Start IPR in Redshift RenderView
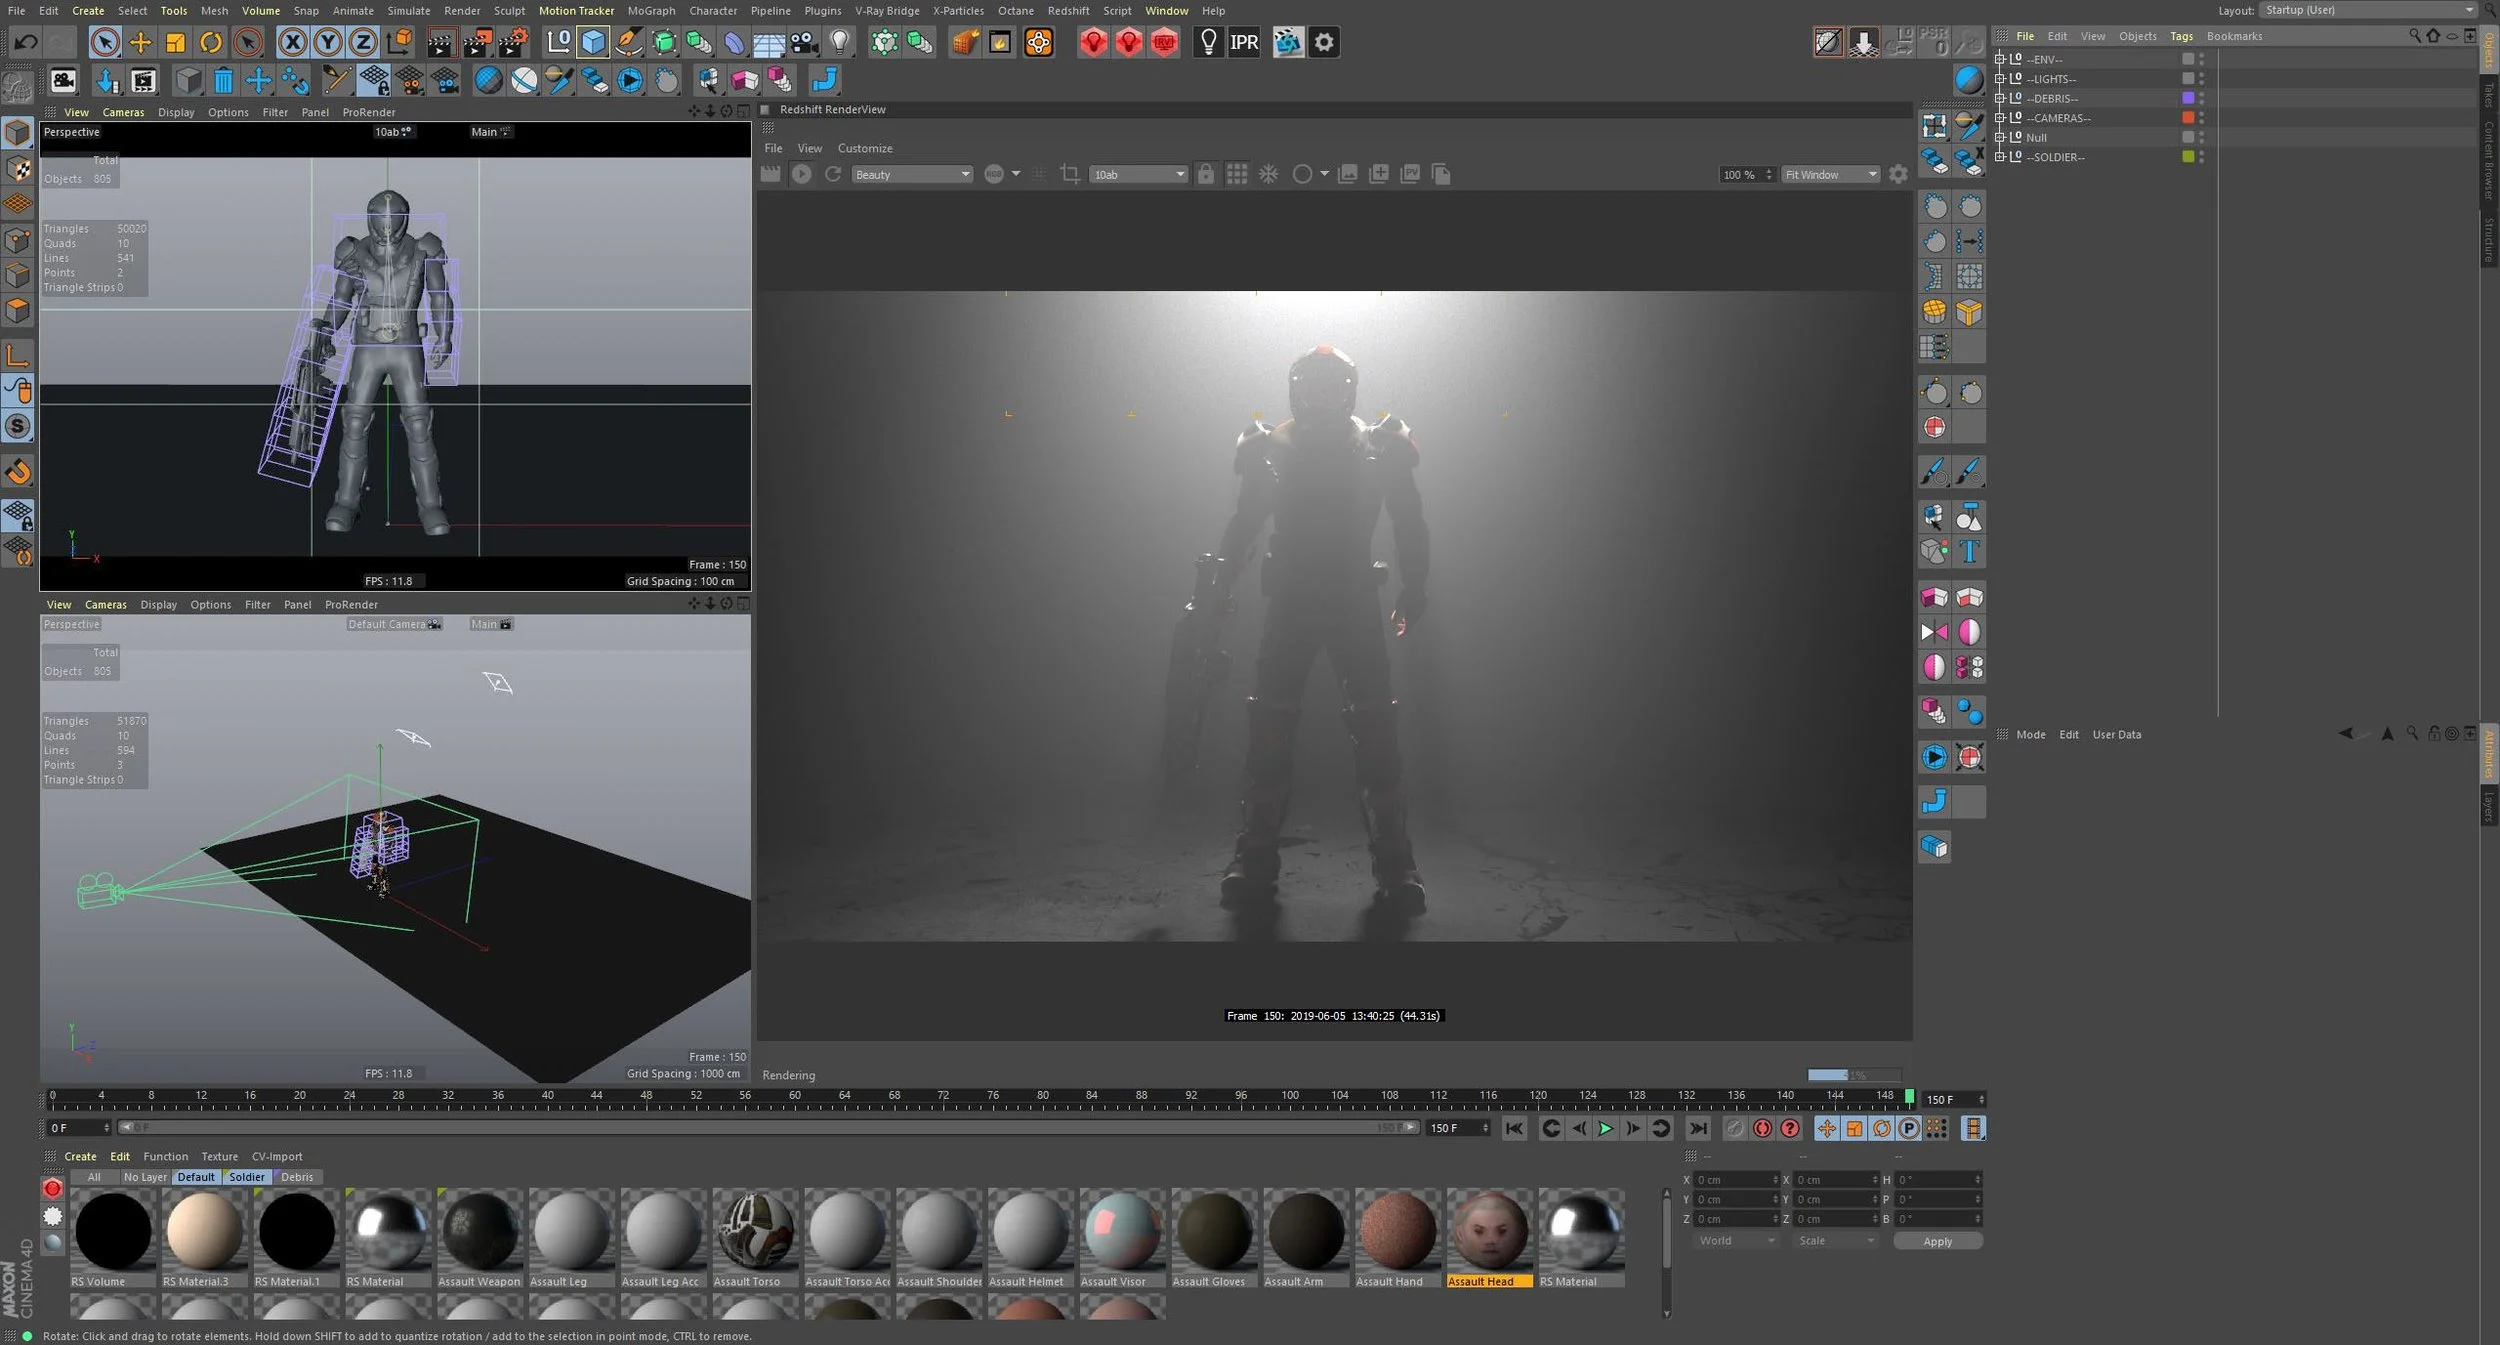The width and height of the screenshot is (2500, 1345). 802,174
